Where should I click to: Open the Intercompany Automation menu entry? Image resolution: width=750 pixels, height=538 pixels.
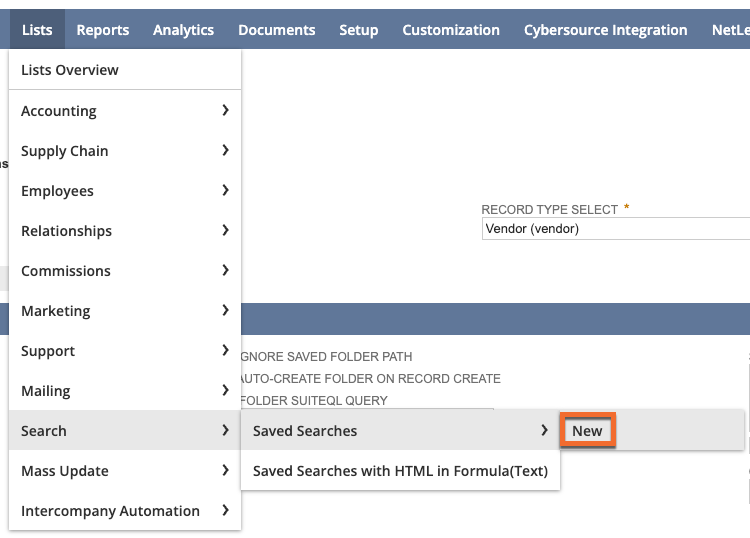pos(110,511)
